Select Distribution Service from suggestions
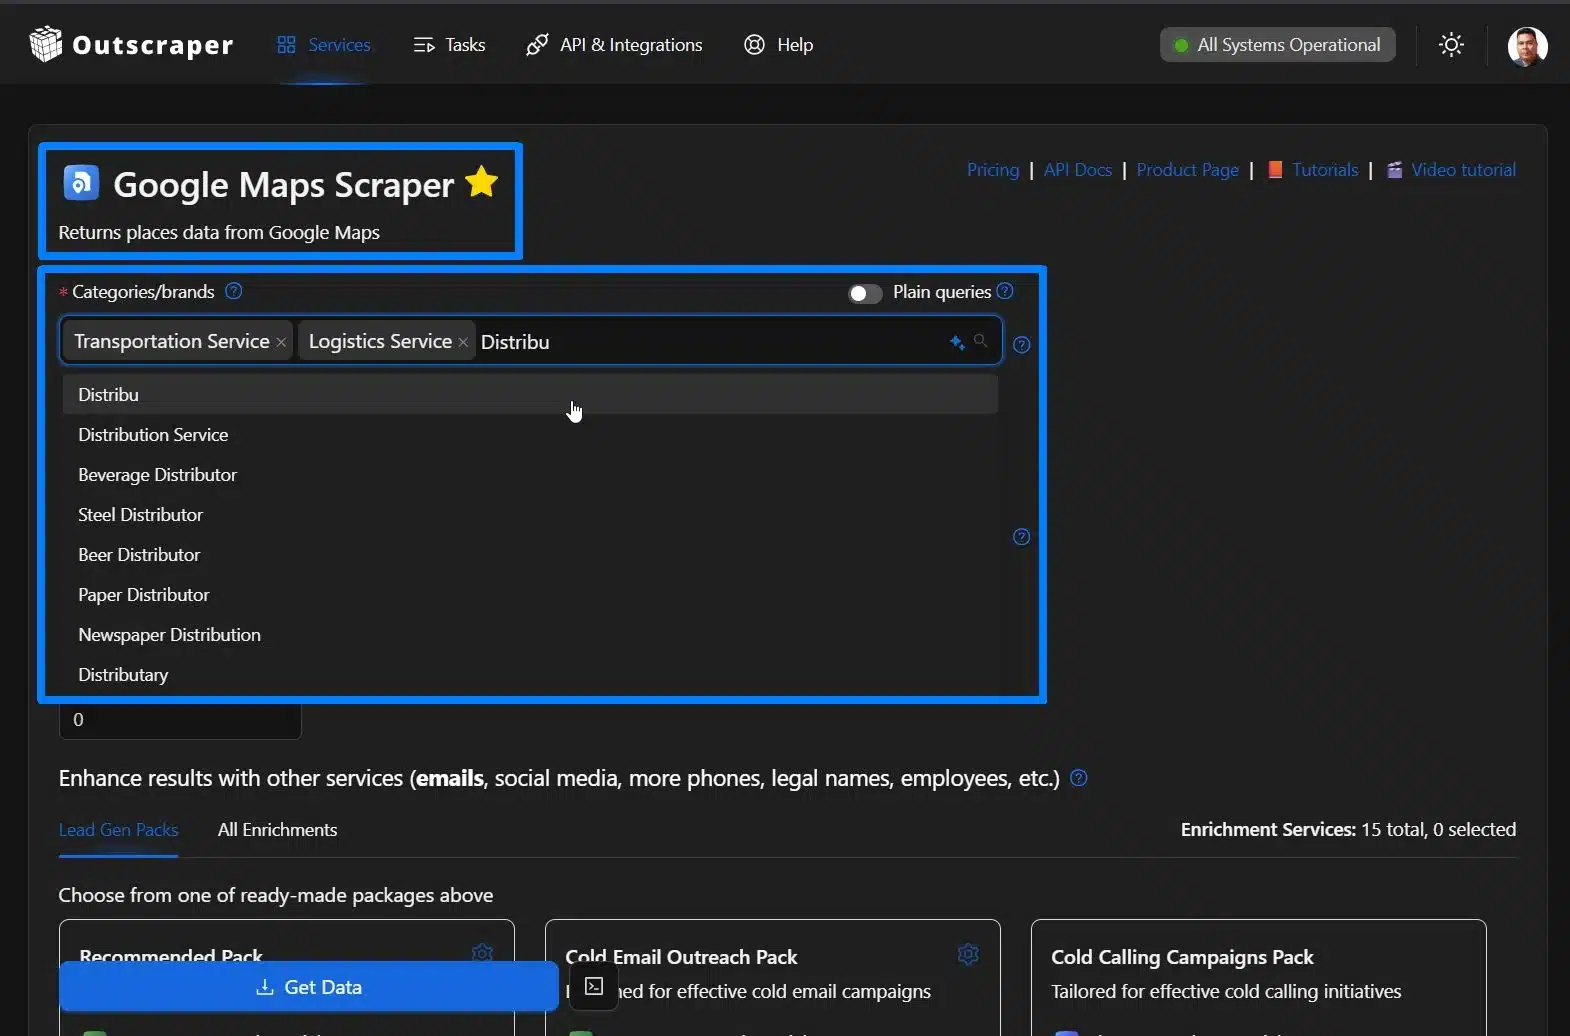 coord(153,435)
